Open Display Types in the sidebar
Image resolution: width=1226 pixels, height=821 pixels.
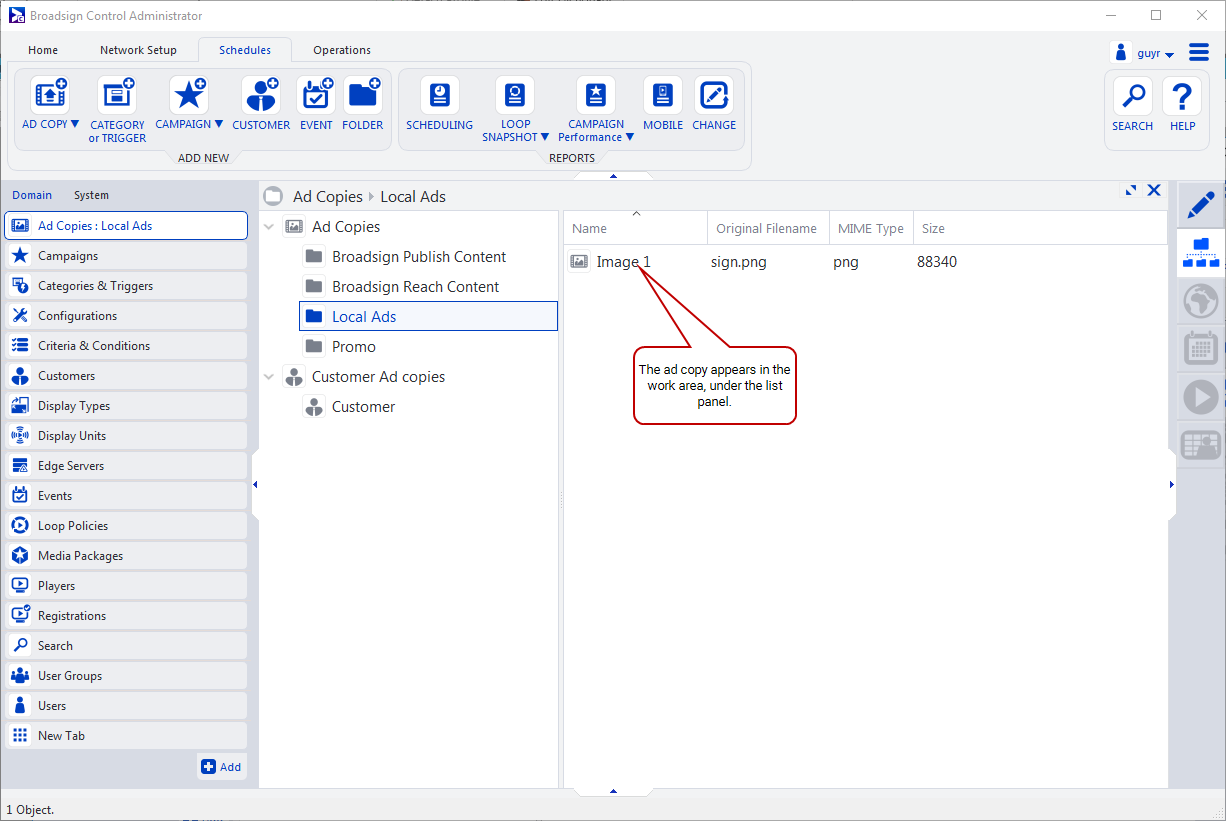tap(126, 406)
